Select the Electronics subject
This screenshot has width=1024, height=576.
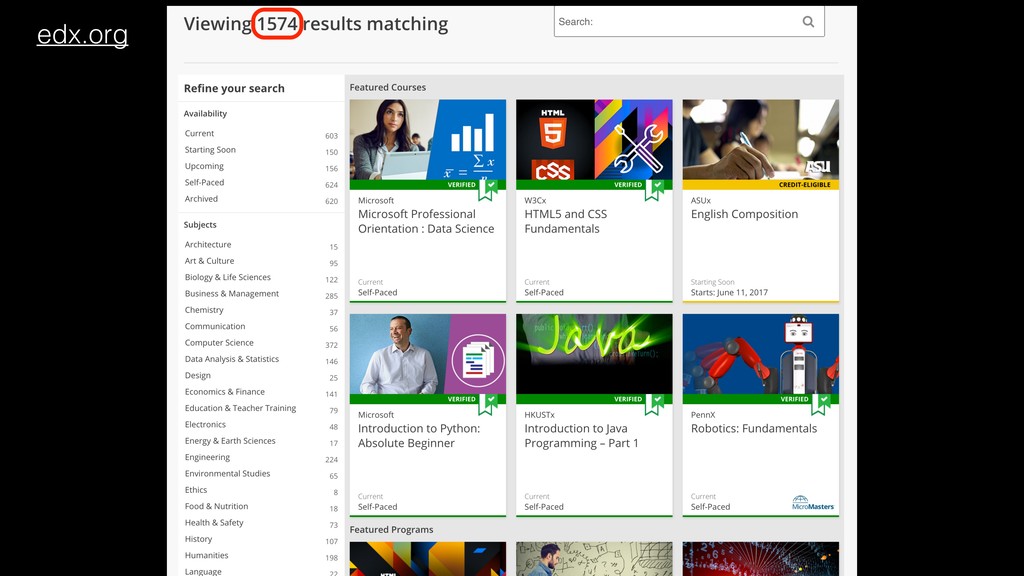(205, 424)
